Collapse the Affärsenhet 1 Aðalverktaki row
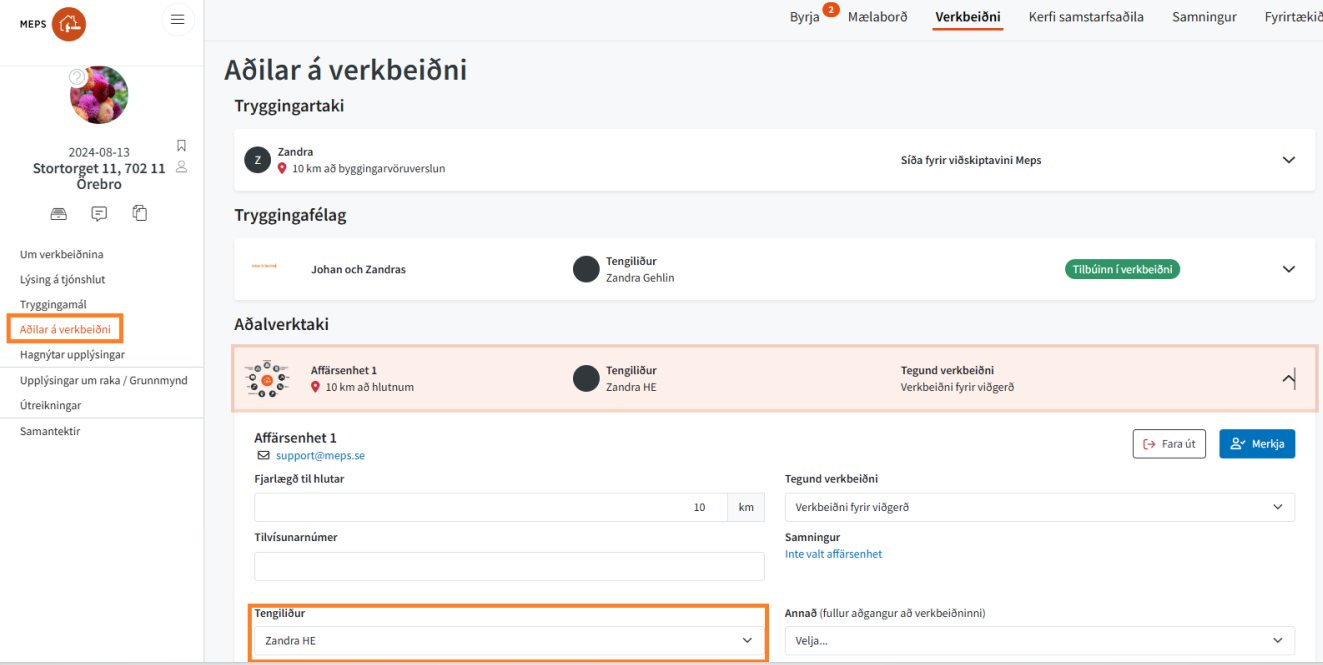This screenshot has height=665, width=1323. click(x=1289, y=378)
